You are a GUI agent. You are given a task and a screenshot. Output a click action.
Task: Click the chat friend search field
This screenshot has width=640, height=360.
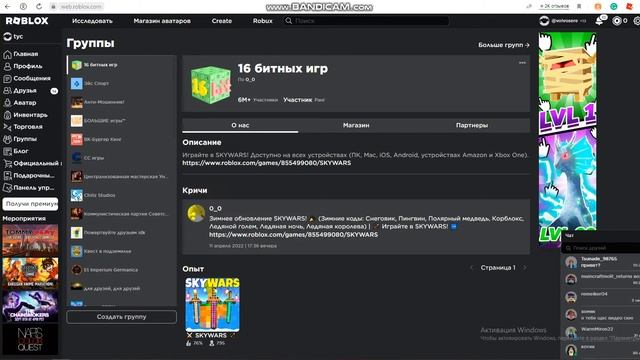601,248
